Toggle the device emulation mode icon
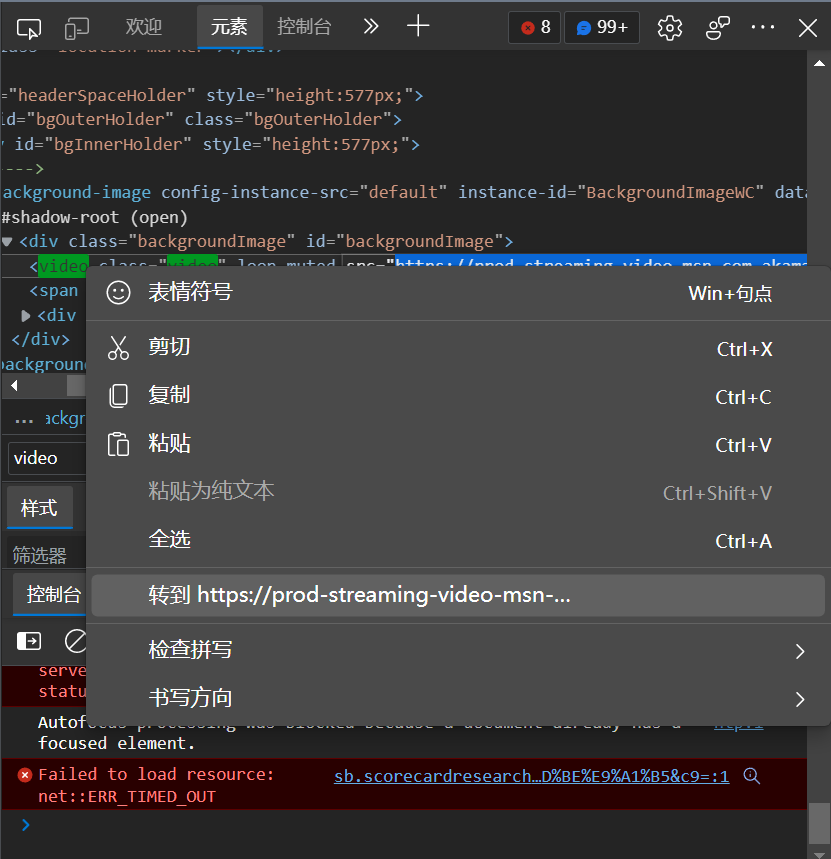The height and width of the screenshot is (859, 831). click(x=77, y=28)
